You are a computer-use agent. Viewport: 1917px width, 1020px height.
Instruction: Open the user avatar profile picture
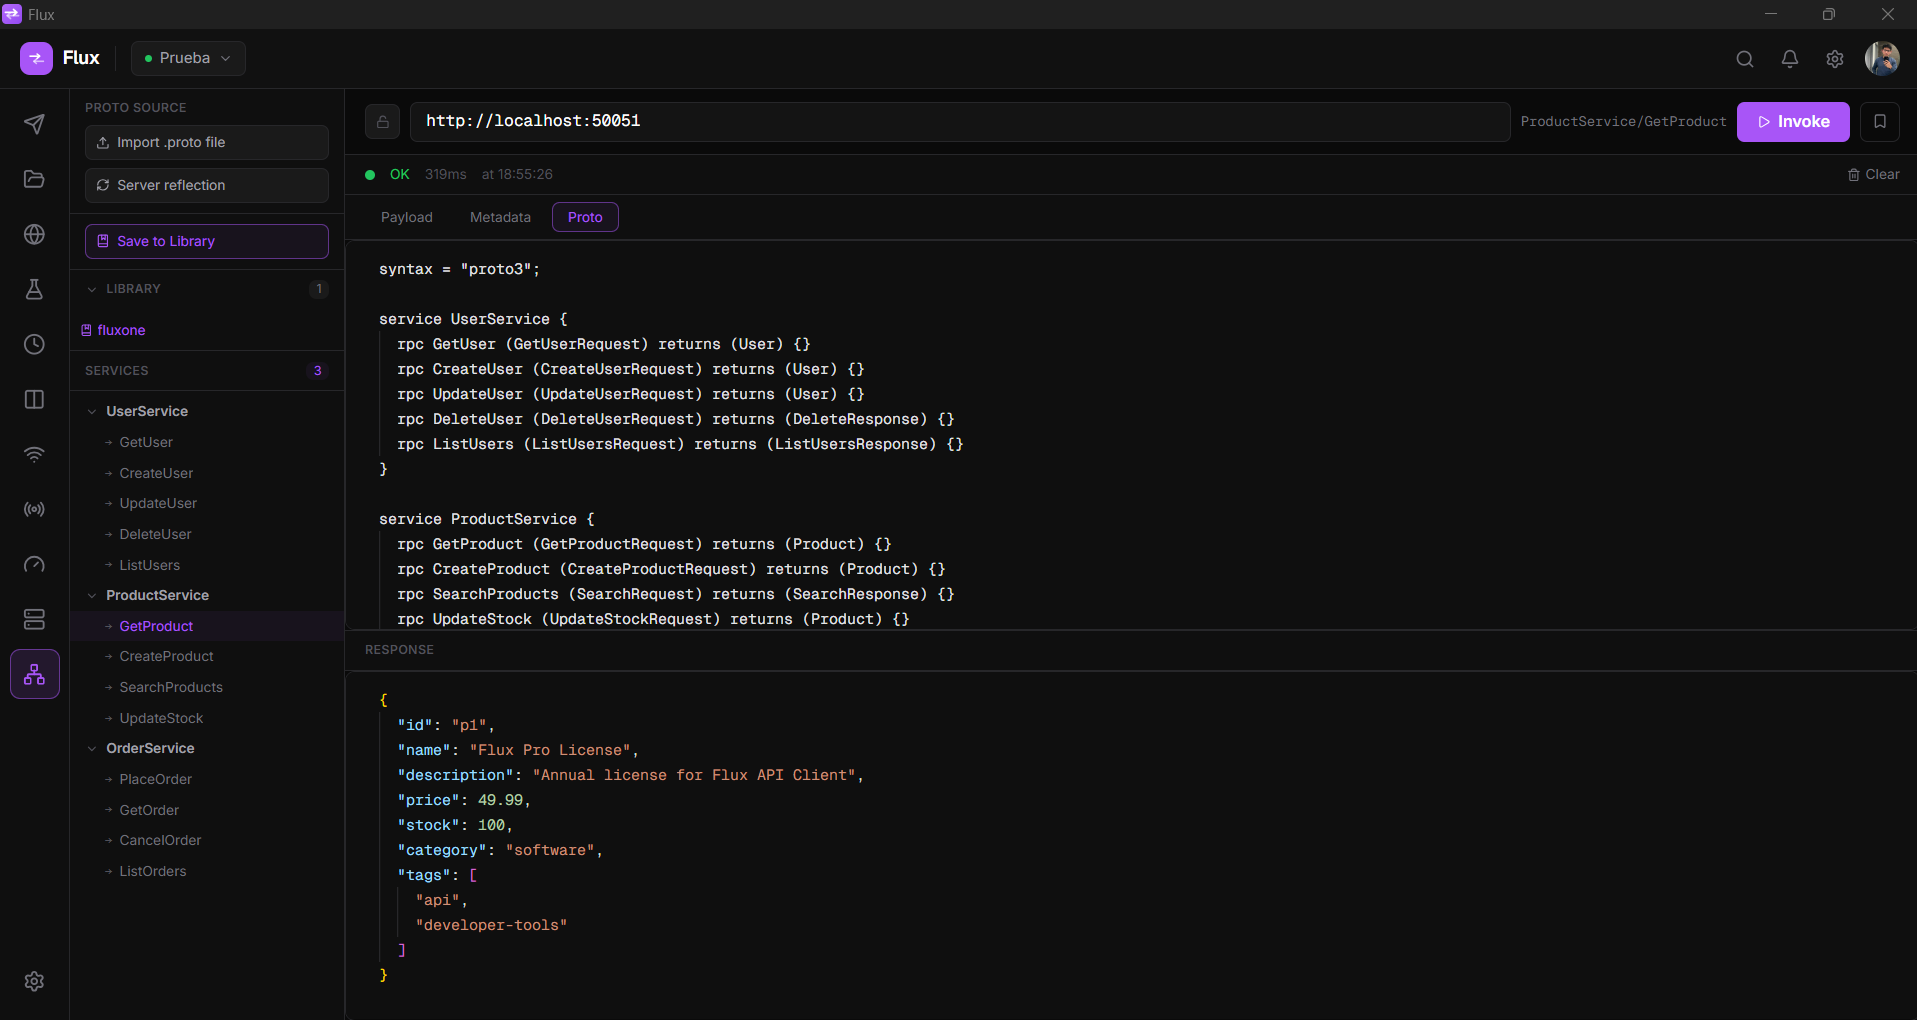[x=1882, y=59]
